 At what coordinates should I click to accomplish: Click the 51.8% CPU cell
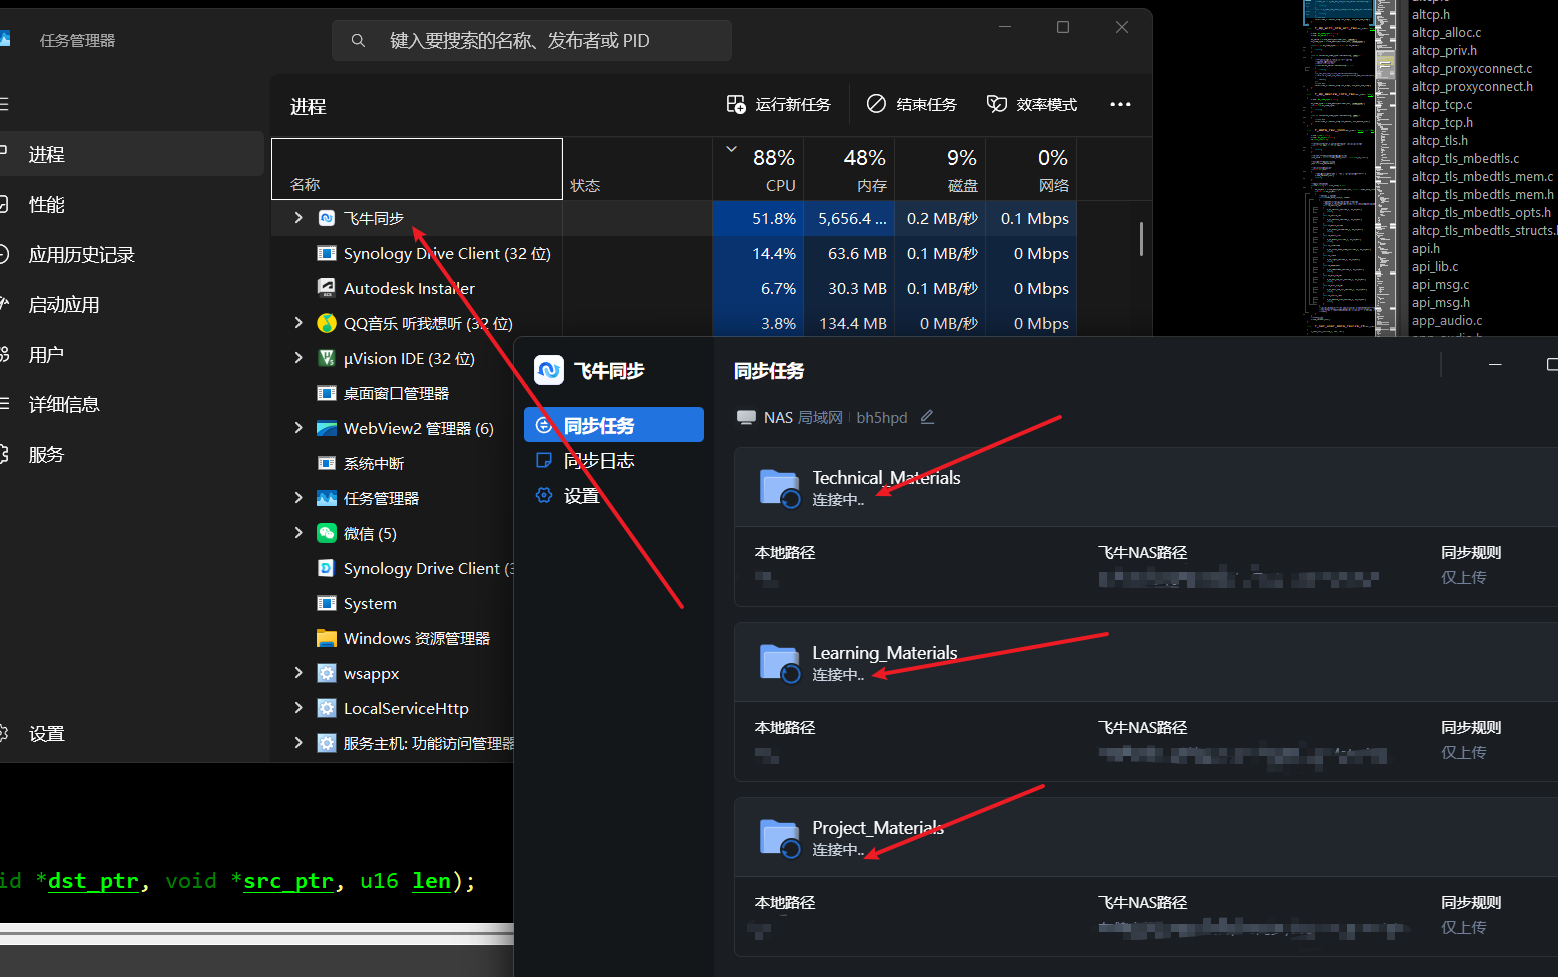(x=758, y=218)
